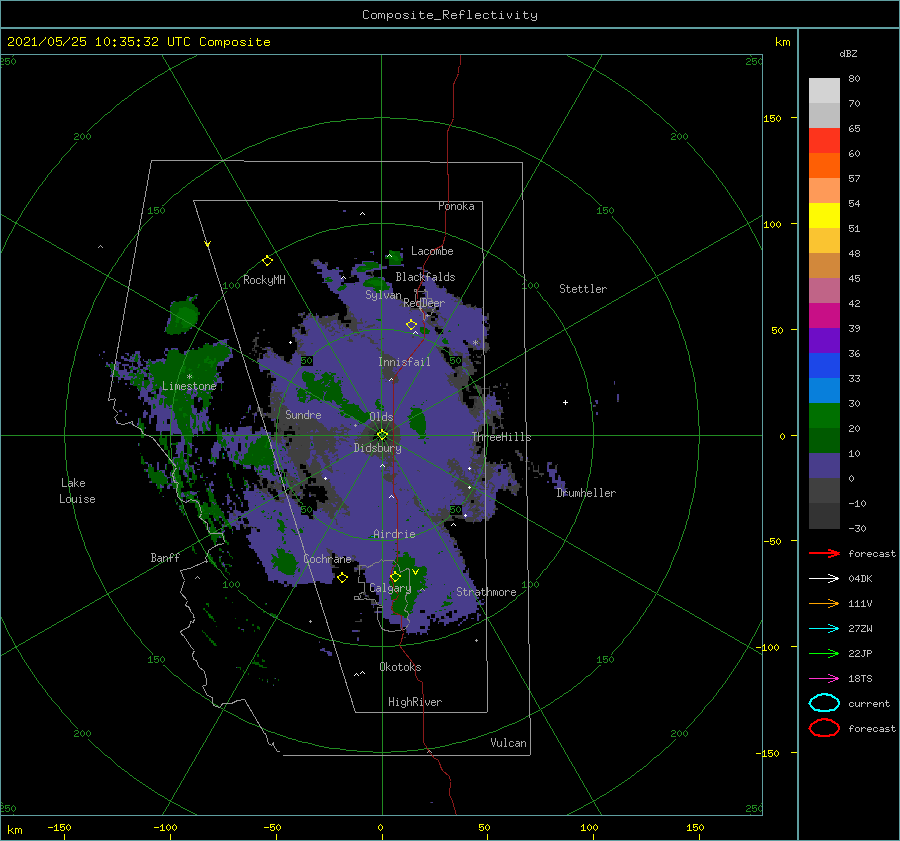Select the 65 dBZ red swatch

click(824, 140)
